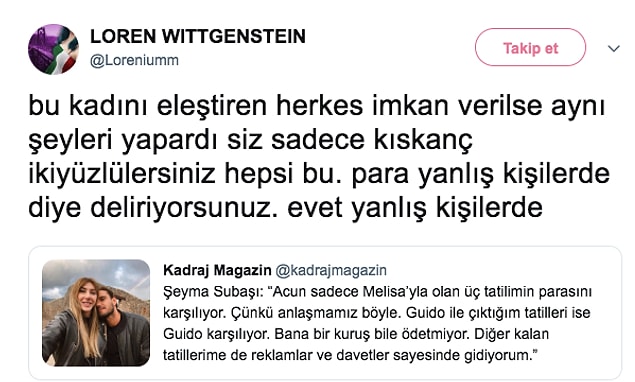
Task: Visit the @kadrajmagazin handle
Action: tap(331, 270)
